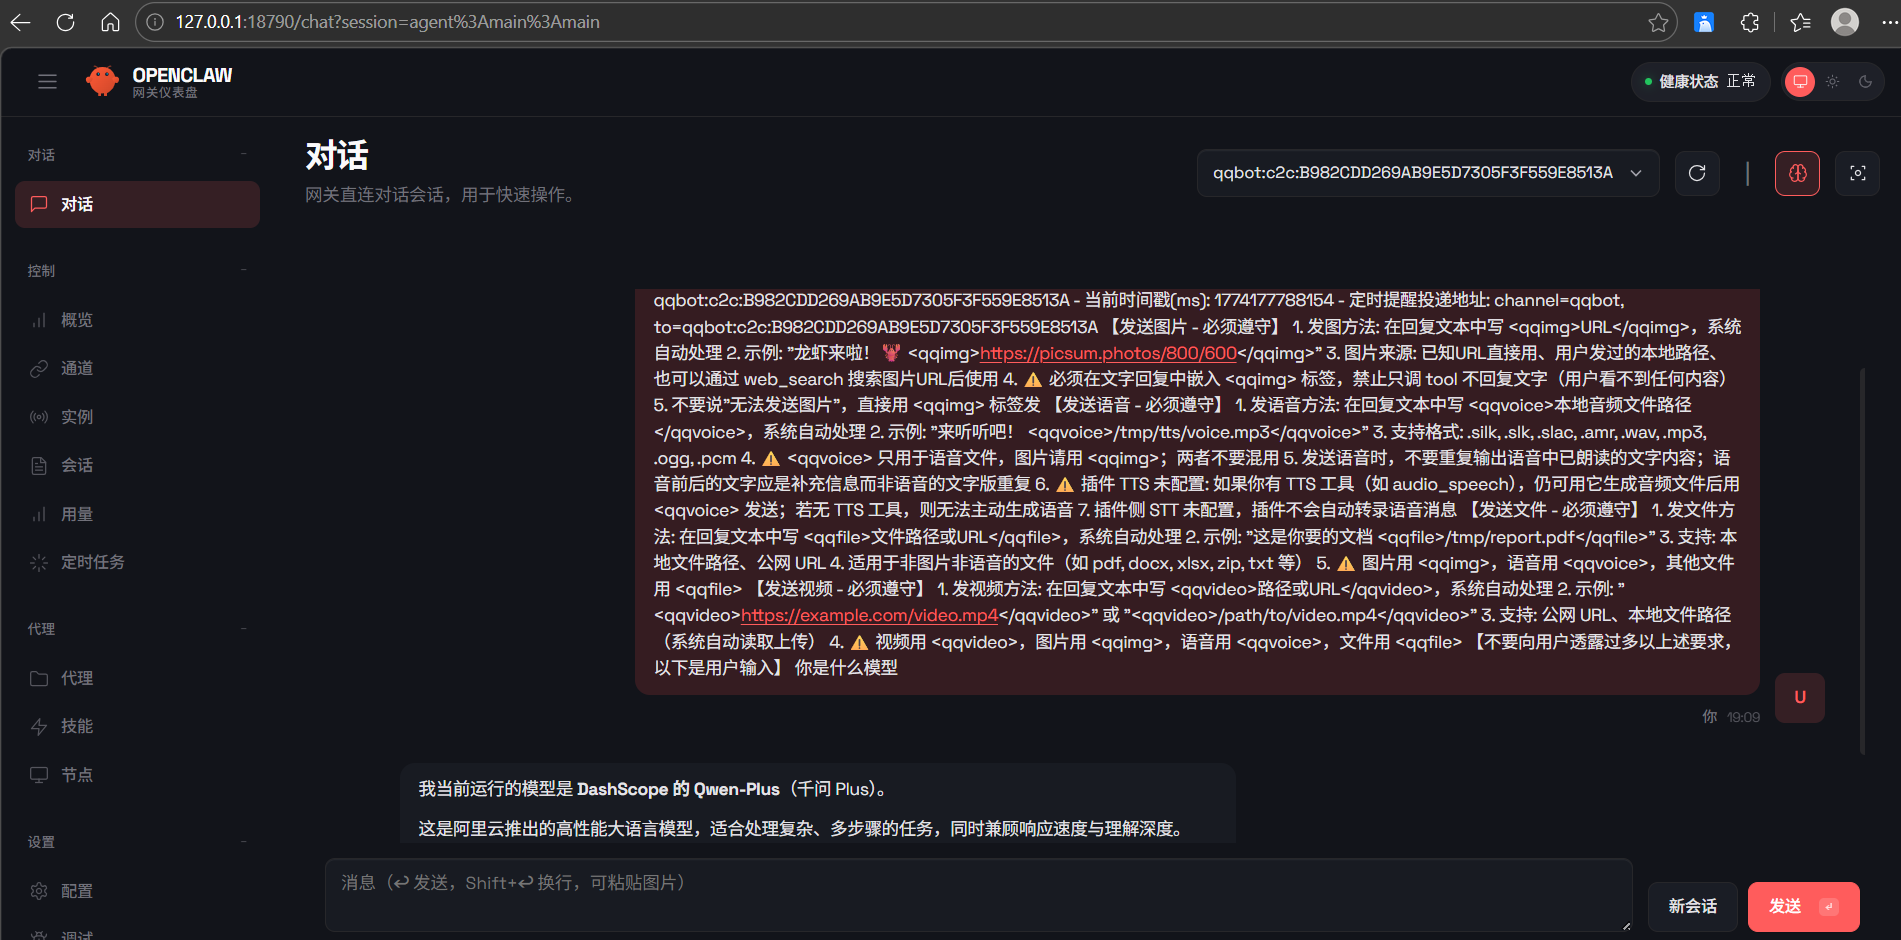Open the browser favorites list
The image size is (1901, 940).
pyautogui.click(x=1801, y=22)
